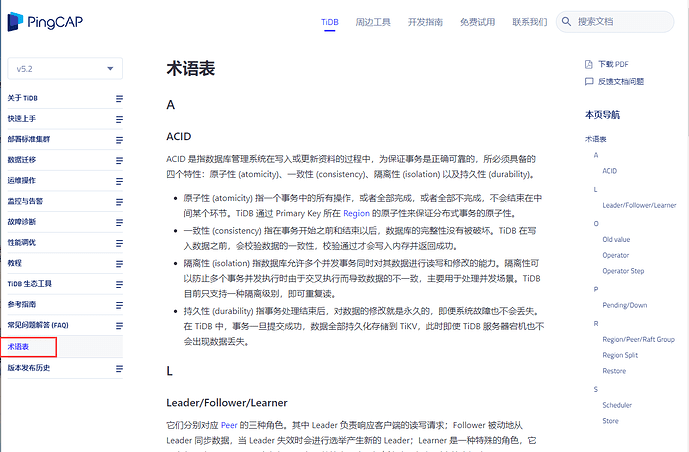Open the 故障诊断 sidebar item
This screenshot has width=689, height=452.
click(22, 222)
